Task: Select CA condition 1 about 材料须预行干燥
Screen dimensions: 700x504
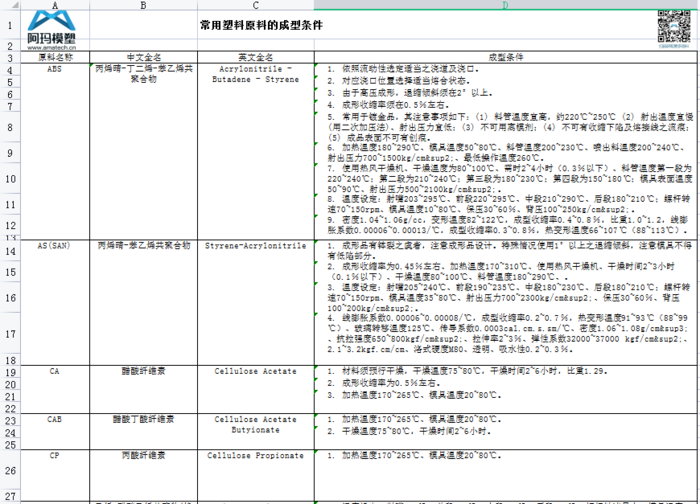Action: (x=505, y=371)
